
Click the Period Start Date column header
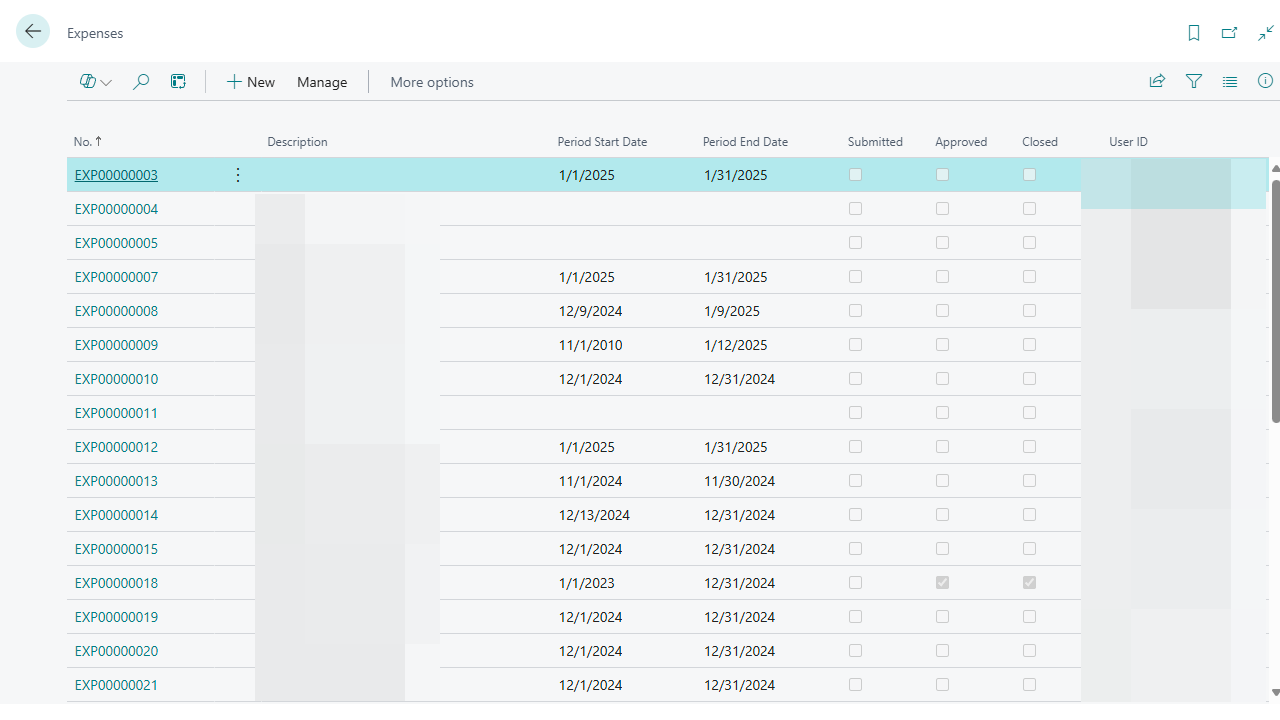coord(602,142)
